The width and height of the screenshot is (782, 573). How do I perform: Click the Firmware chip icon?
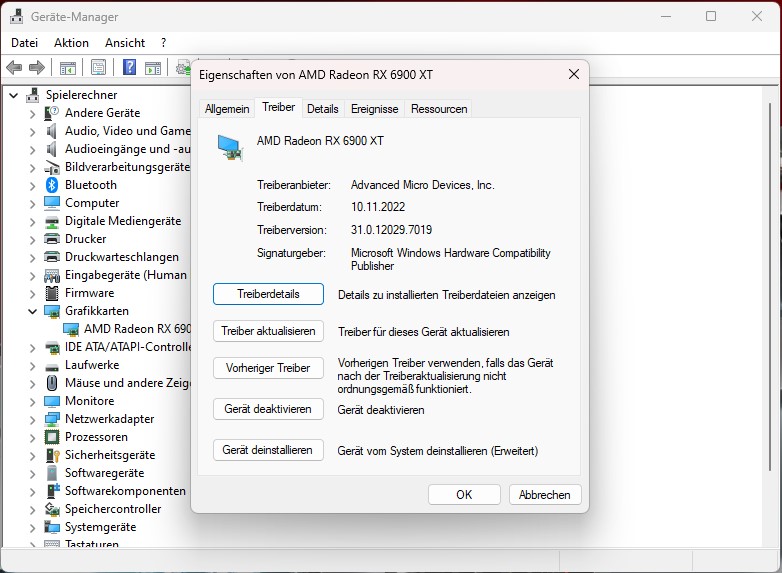pyautogui.click(x=52, y=293)
